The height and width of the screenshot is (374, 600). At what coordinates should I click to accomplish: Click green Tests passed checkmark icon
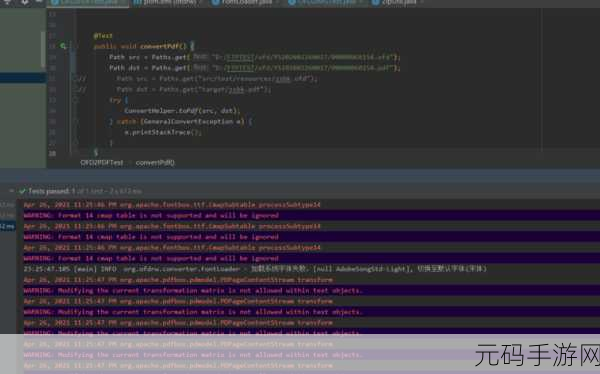coord(23,191)
